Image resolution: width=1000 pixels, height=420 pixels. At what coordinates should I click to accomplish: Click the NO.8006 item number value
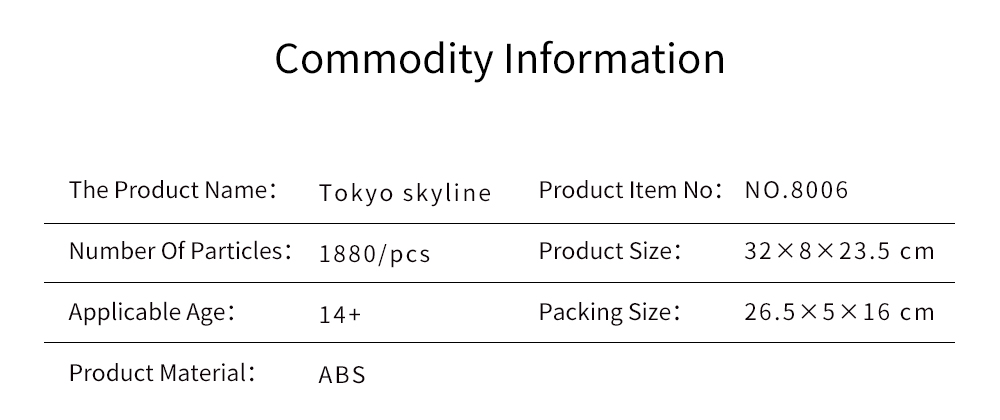click(797, 190)
